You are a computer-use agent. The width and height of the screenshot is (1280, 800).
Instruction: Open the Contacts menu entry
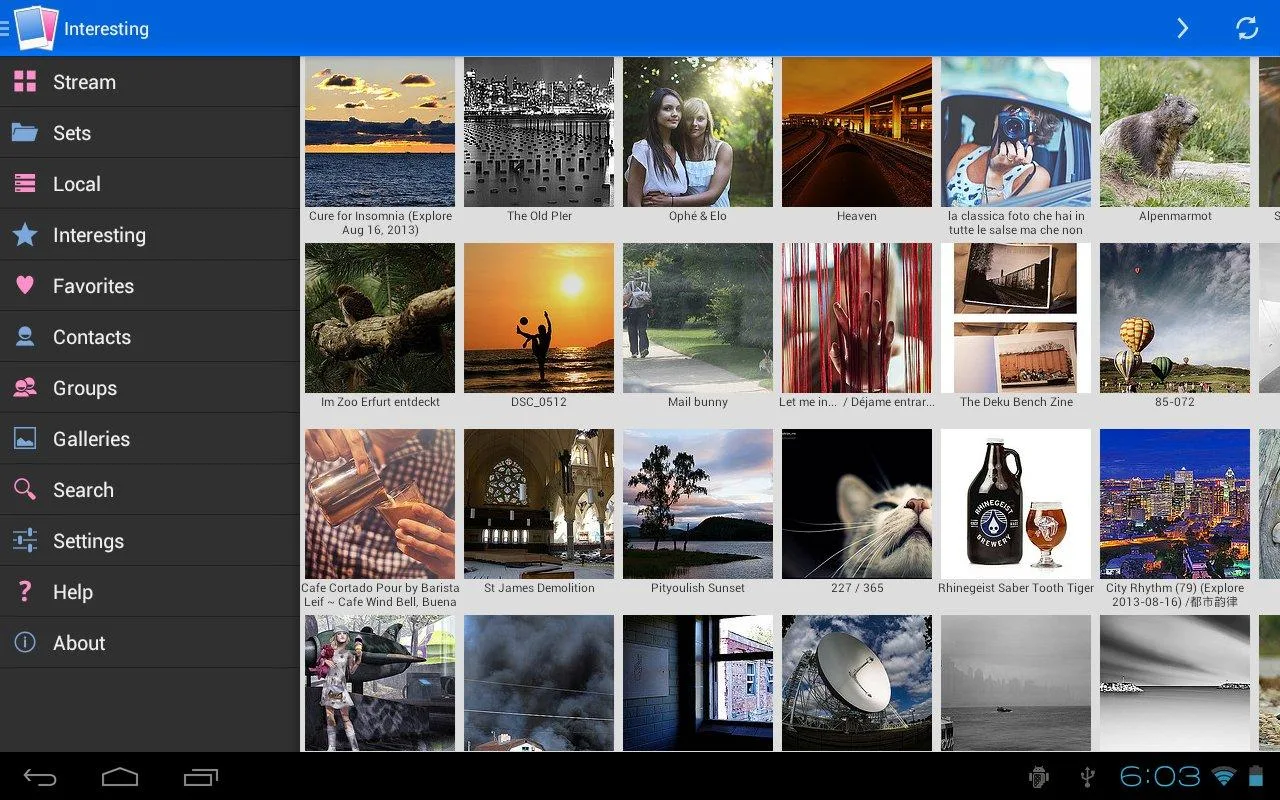click(150, 337)
